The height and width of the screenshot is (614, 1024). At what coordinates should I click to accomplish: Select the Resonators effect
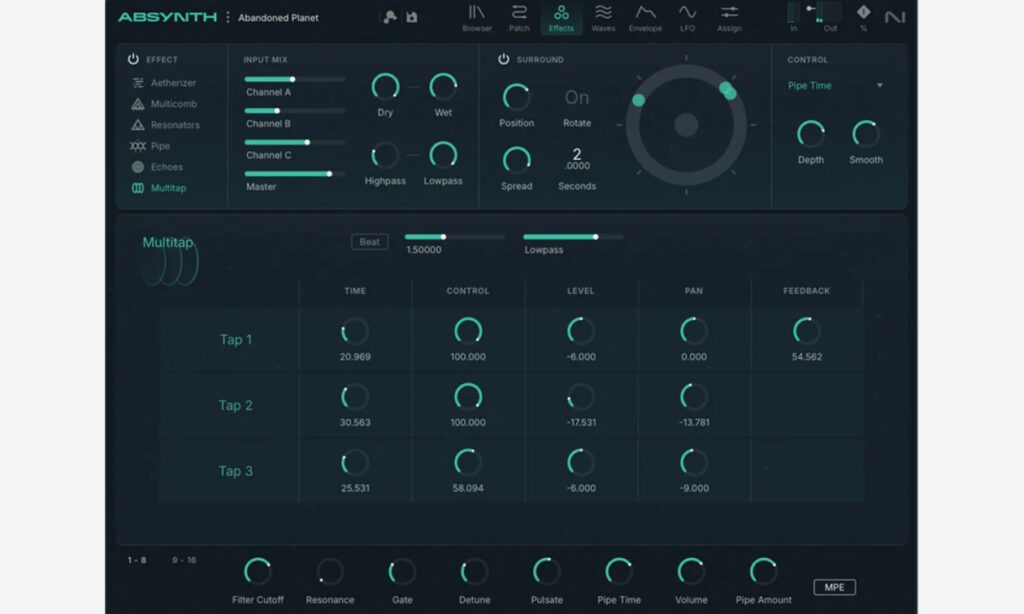[x=165, y=125]
